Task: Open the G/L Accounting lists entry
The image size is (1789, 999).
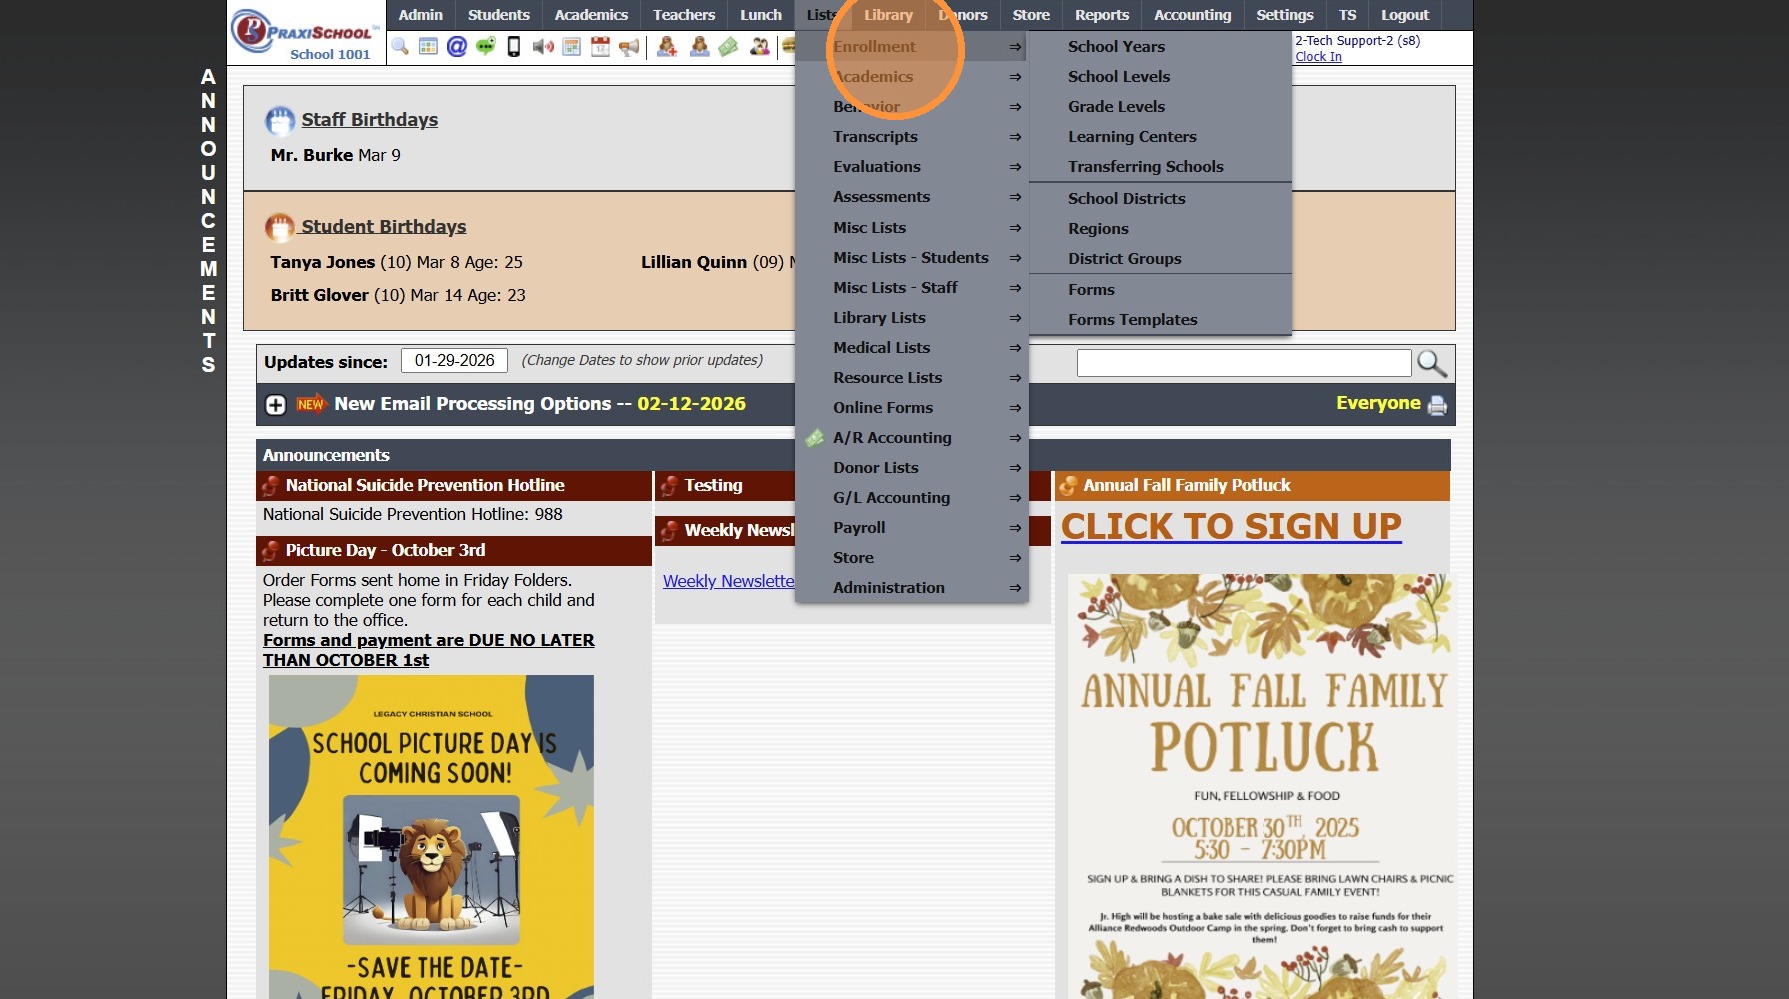Action: click(x=912, y=498)
